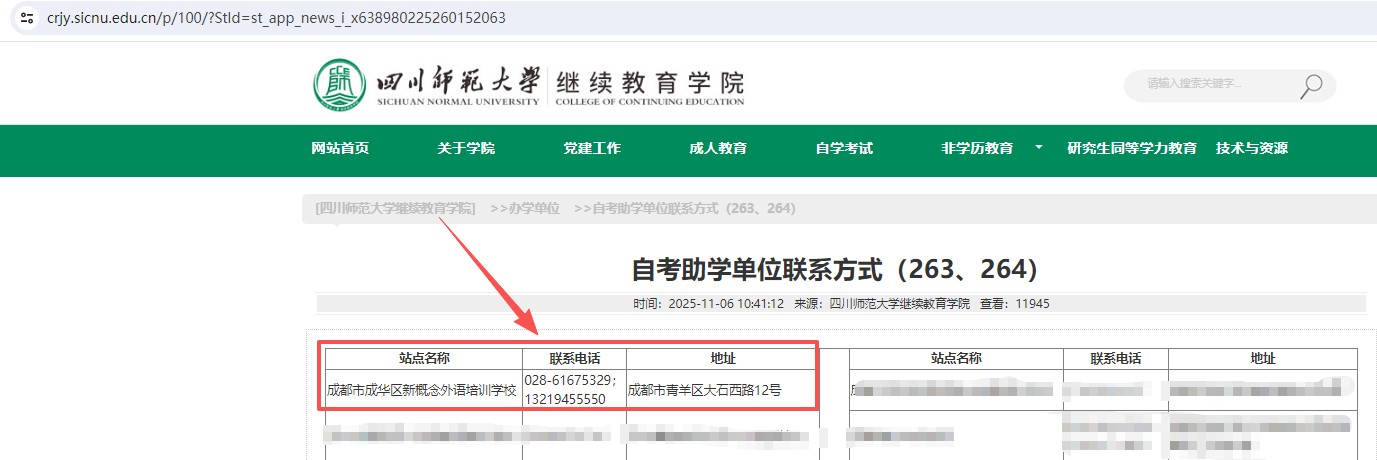Click the browser URL address text
The image size is (1377, 460).
(276, 17)
